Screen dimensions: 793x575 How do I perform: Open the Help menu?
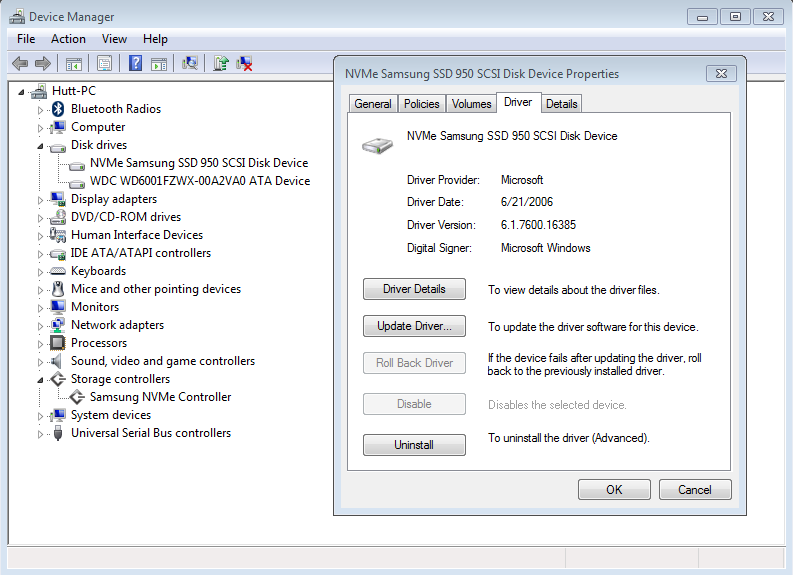155,39
